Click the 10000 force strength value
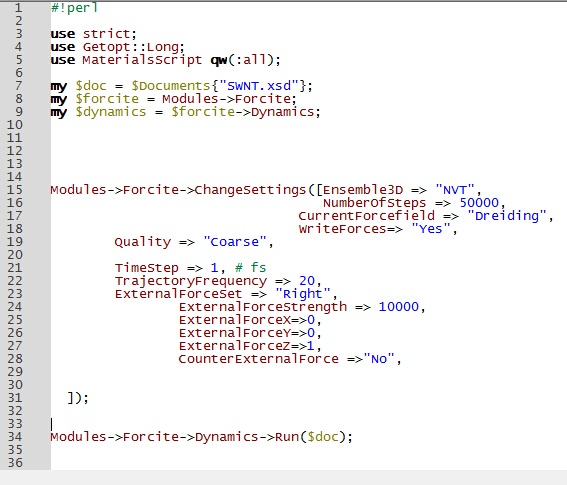Screen dimensions: 567x485 (399, 307)
